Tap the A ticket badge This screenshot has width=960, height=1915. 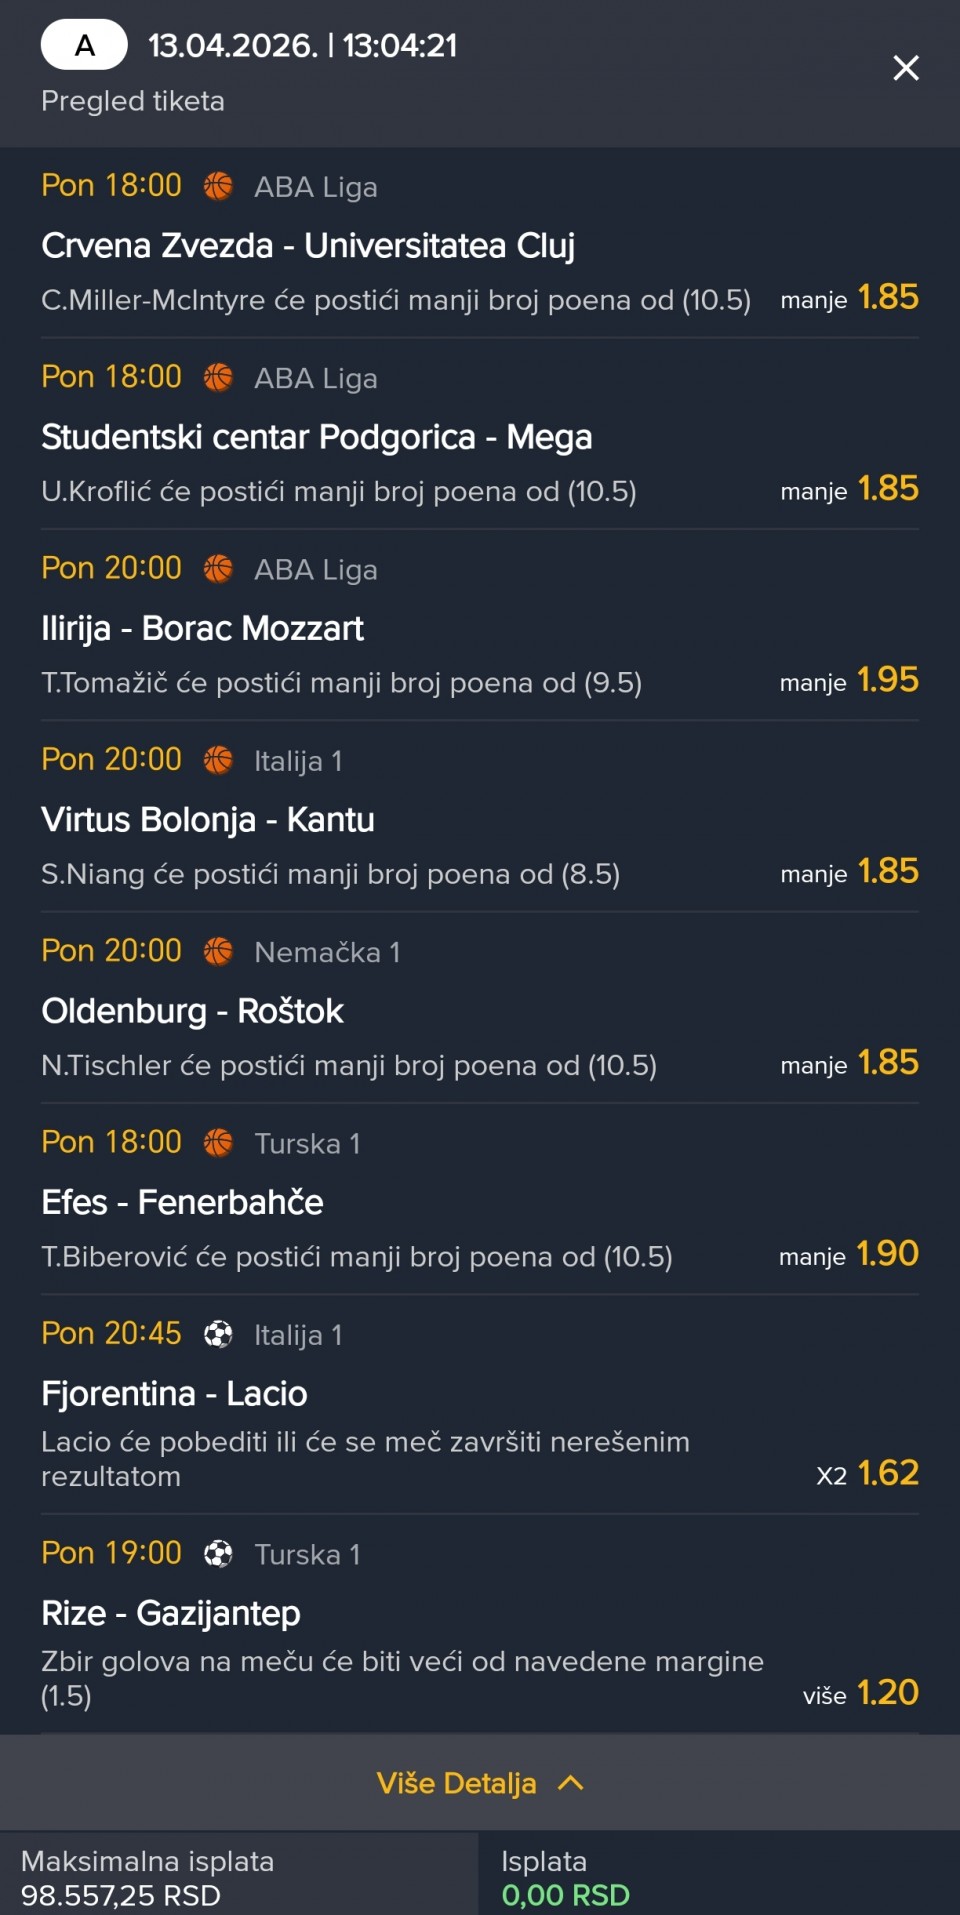tap(84, 45)
